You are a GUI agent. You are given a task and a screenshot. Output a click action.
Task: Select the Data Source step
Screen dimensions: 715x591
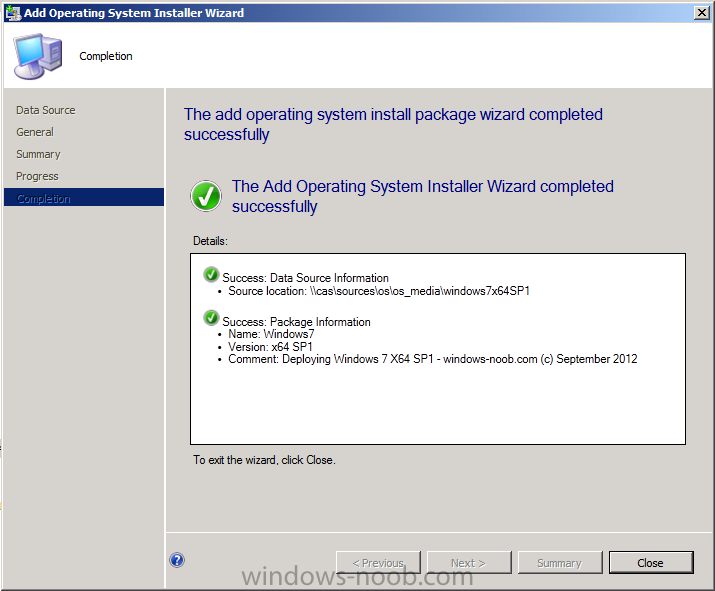point(46,110)
